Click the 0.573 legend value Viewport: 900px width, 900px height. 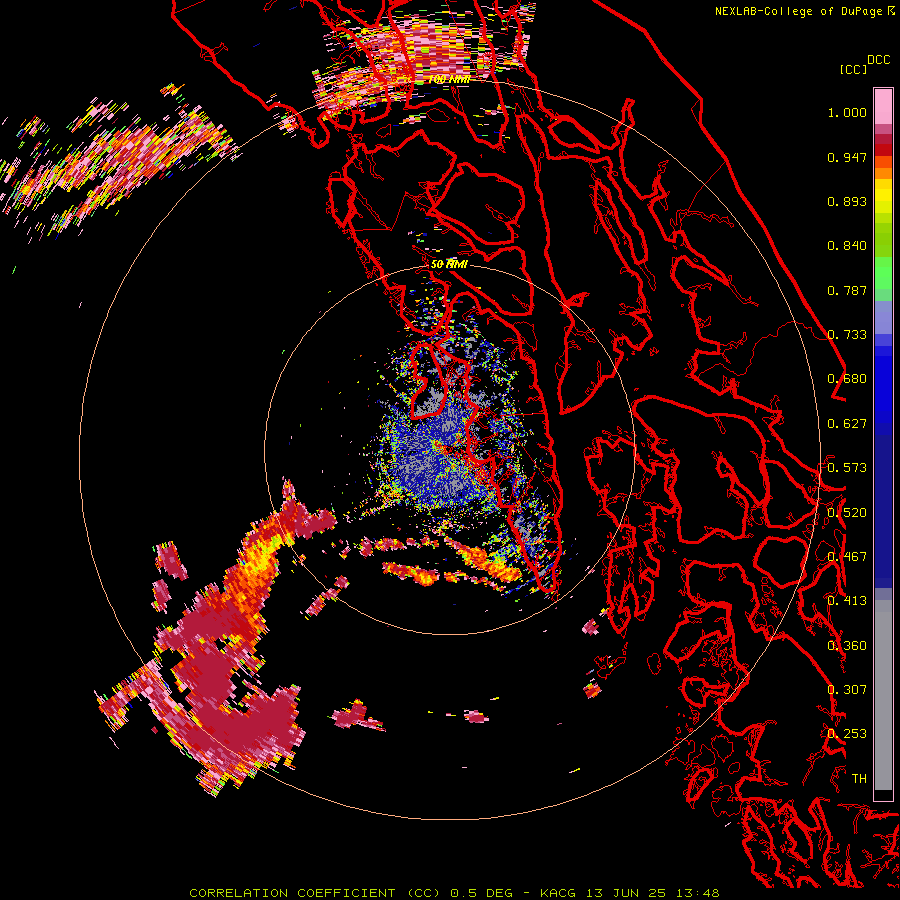[847, 468]
